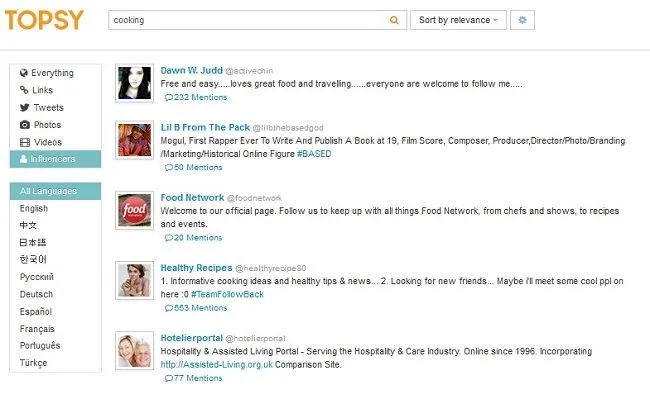Viewport: 650px width, 399px height.
Task: Click speech bubble icon next to 232 Mentions
Action: coord(169,98)
